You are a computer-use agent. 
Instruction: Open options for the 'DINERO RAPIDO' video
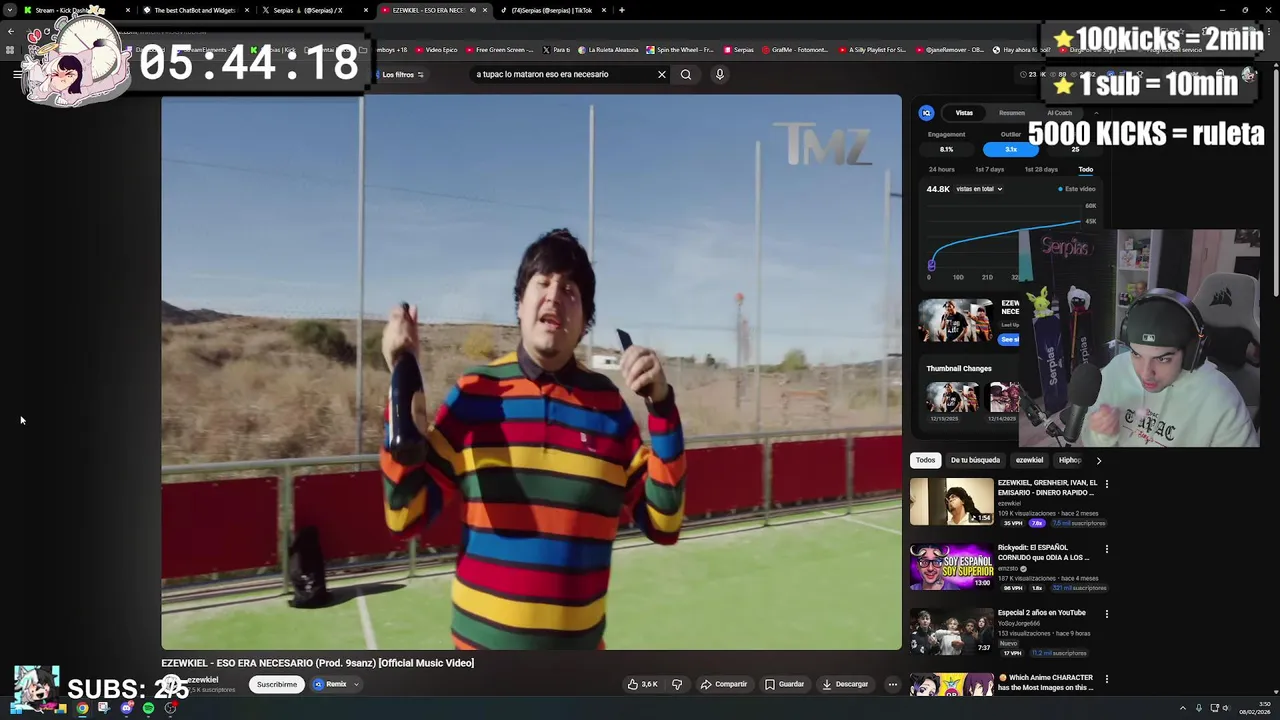pyautogui.click(x=1106, y=484)
